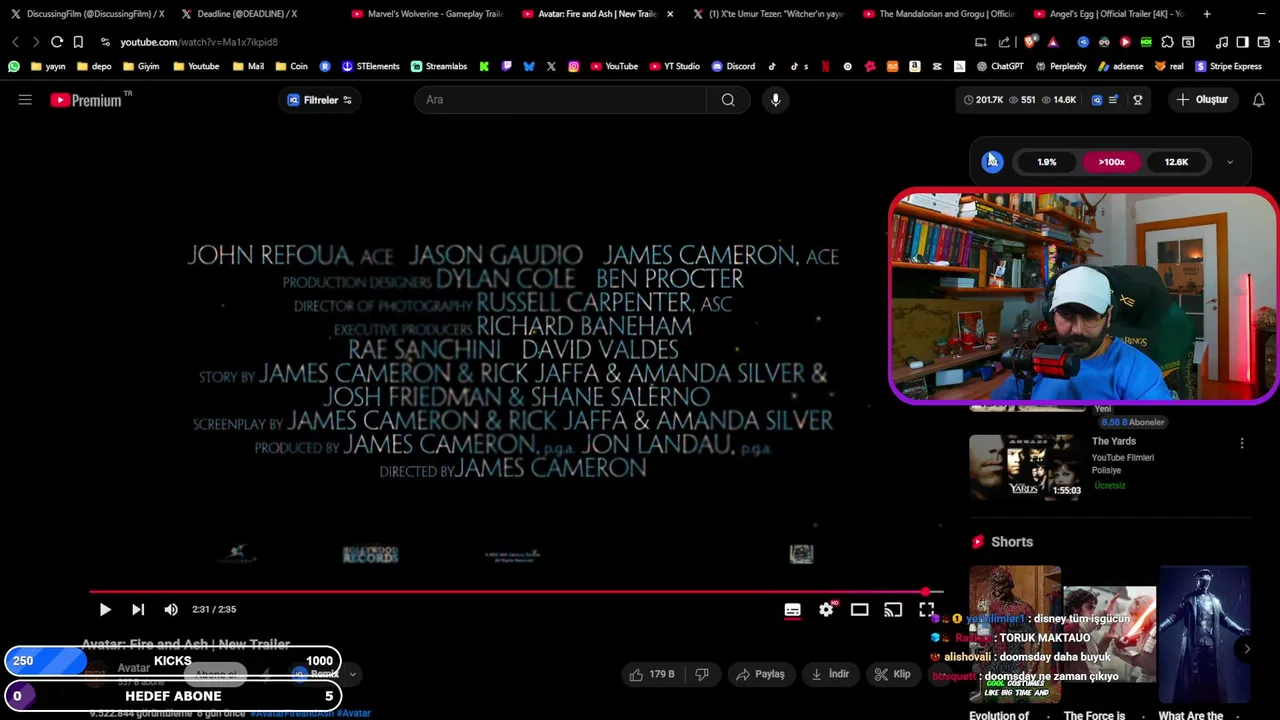The height and width of the screenshot is (720, 1280).
Task: Click the search magnifier button
Action: coord(728,100)
